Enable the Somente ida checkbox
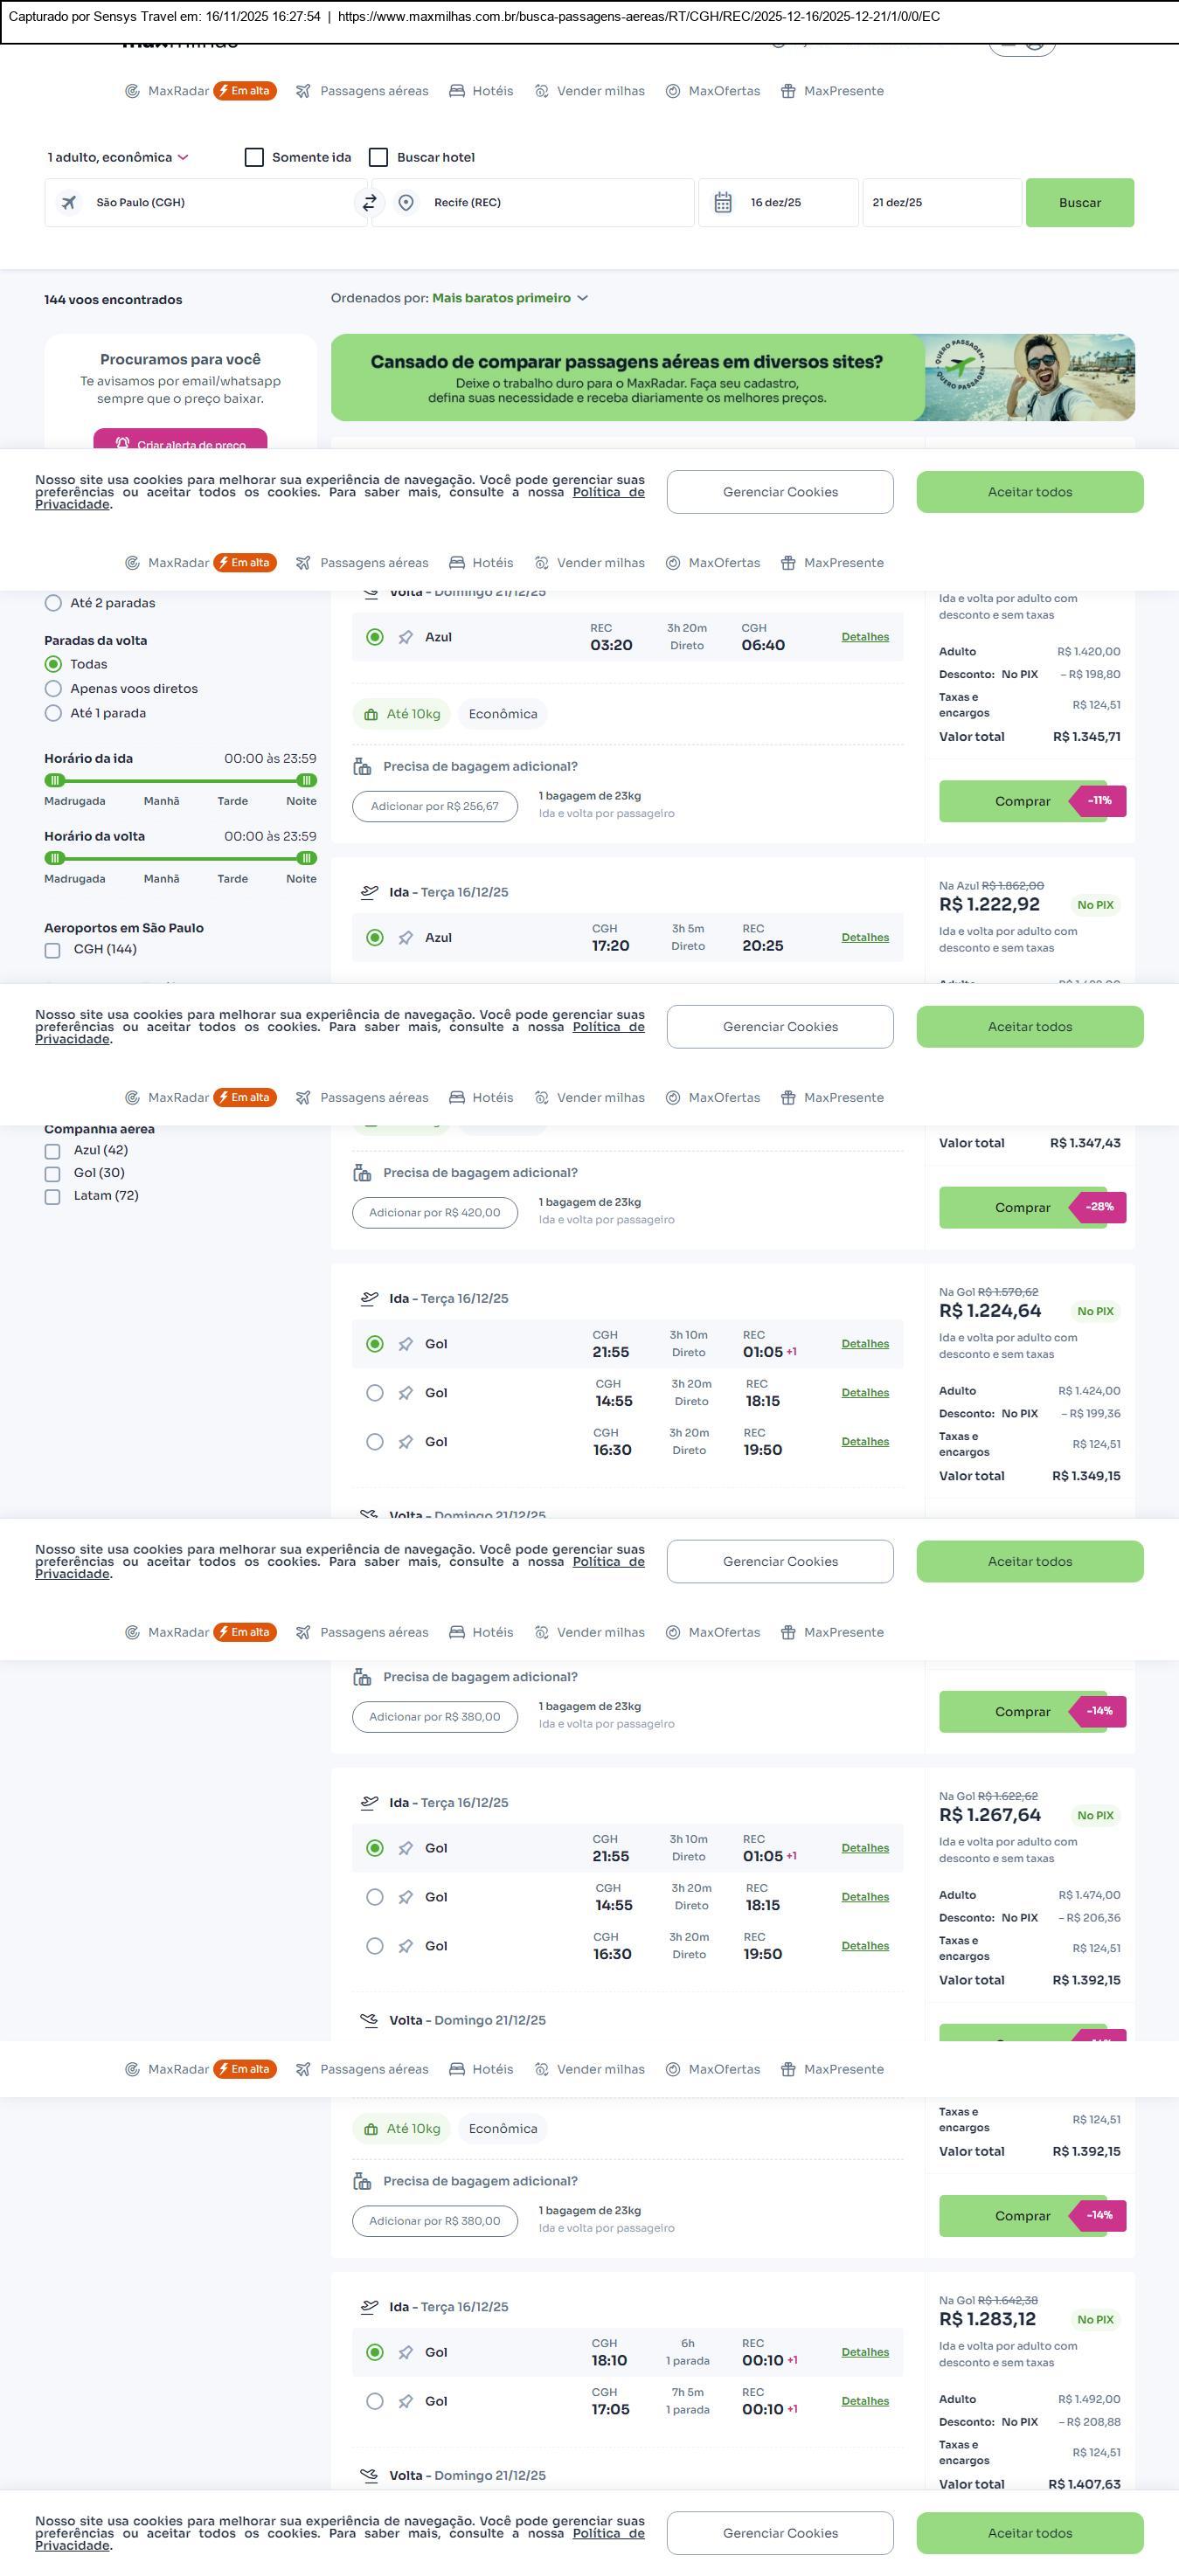 click(x=254, y=158)
